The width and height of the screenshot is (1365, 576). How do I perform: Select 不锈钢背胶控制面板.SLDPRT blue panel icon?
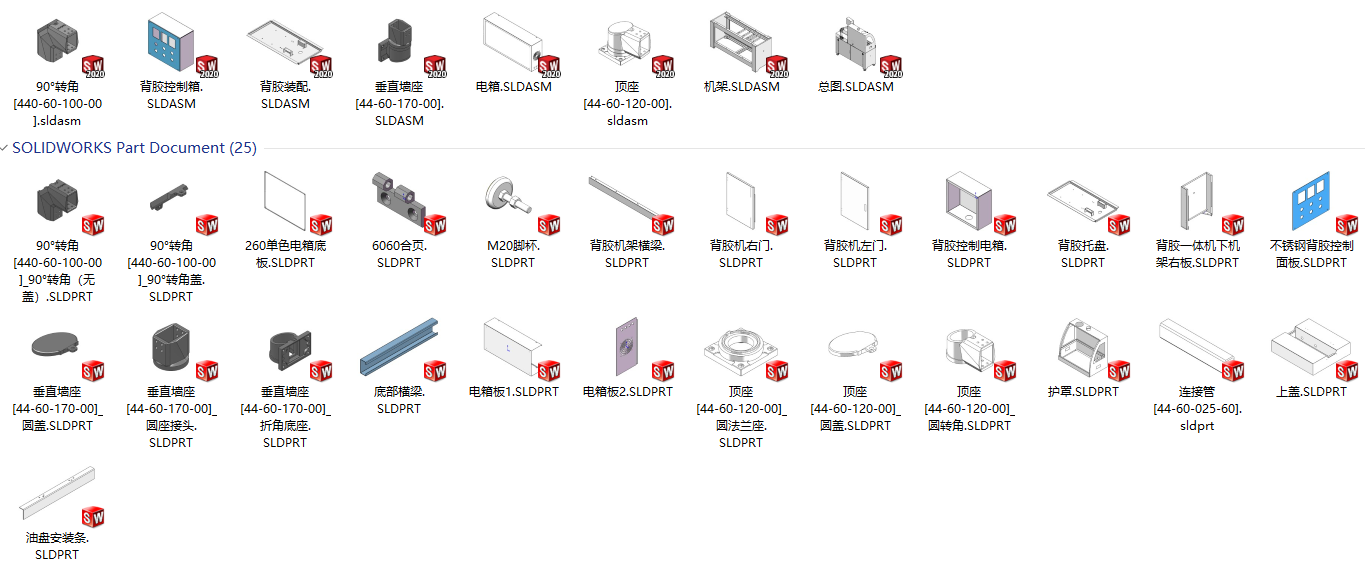click(1311, 202)
